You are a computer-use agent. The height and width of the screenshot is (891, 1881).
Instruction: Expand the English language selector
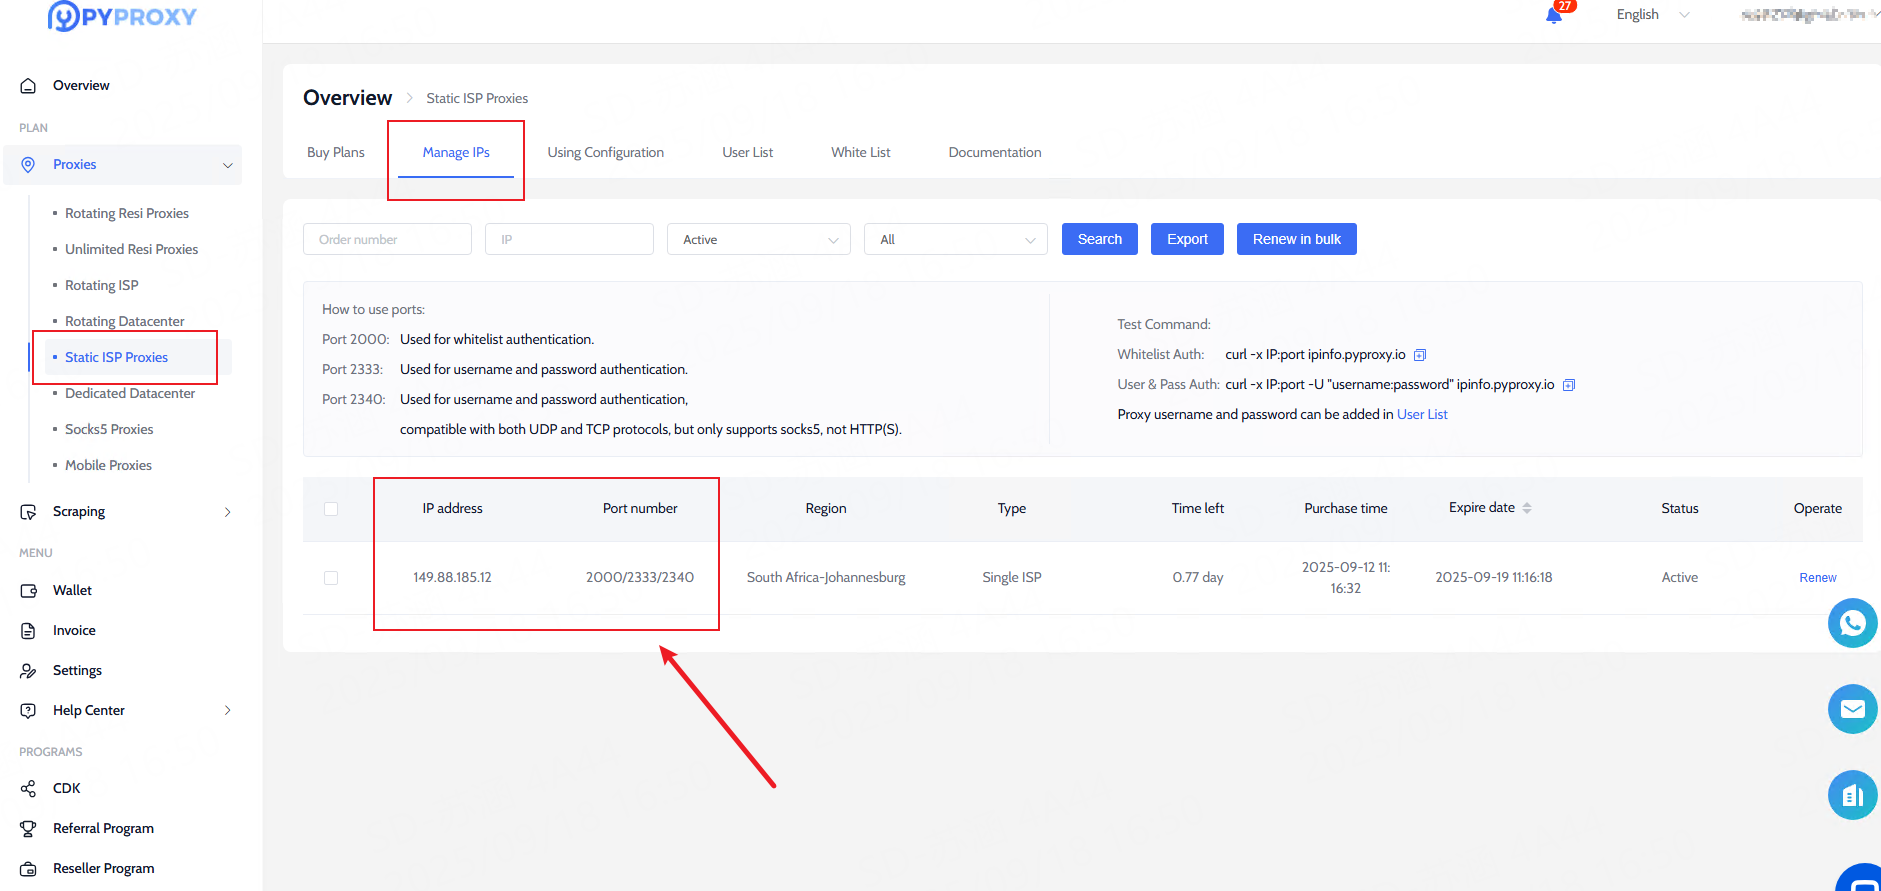(1651, 14)
